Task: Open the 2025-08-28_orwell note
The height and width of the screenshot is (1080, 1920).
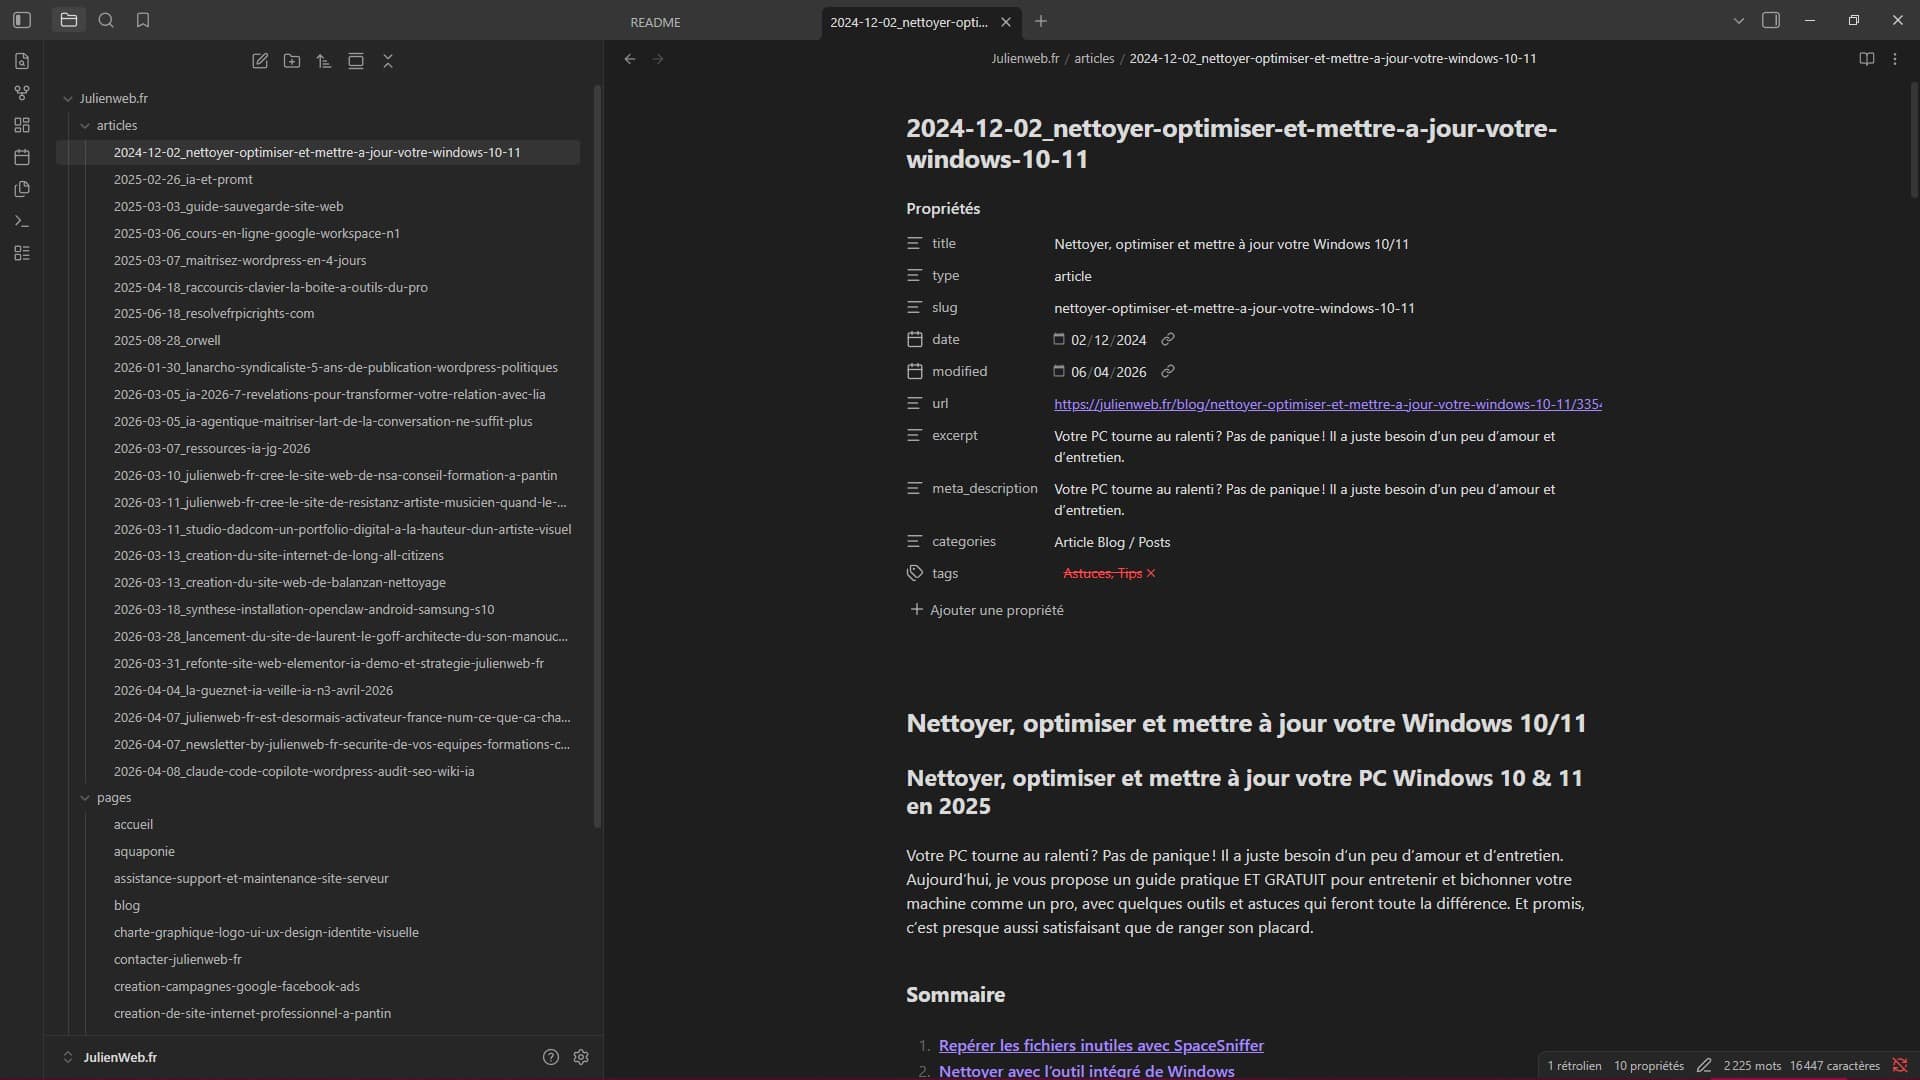Action: point(167,340)
